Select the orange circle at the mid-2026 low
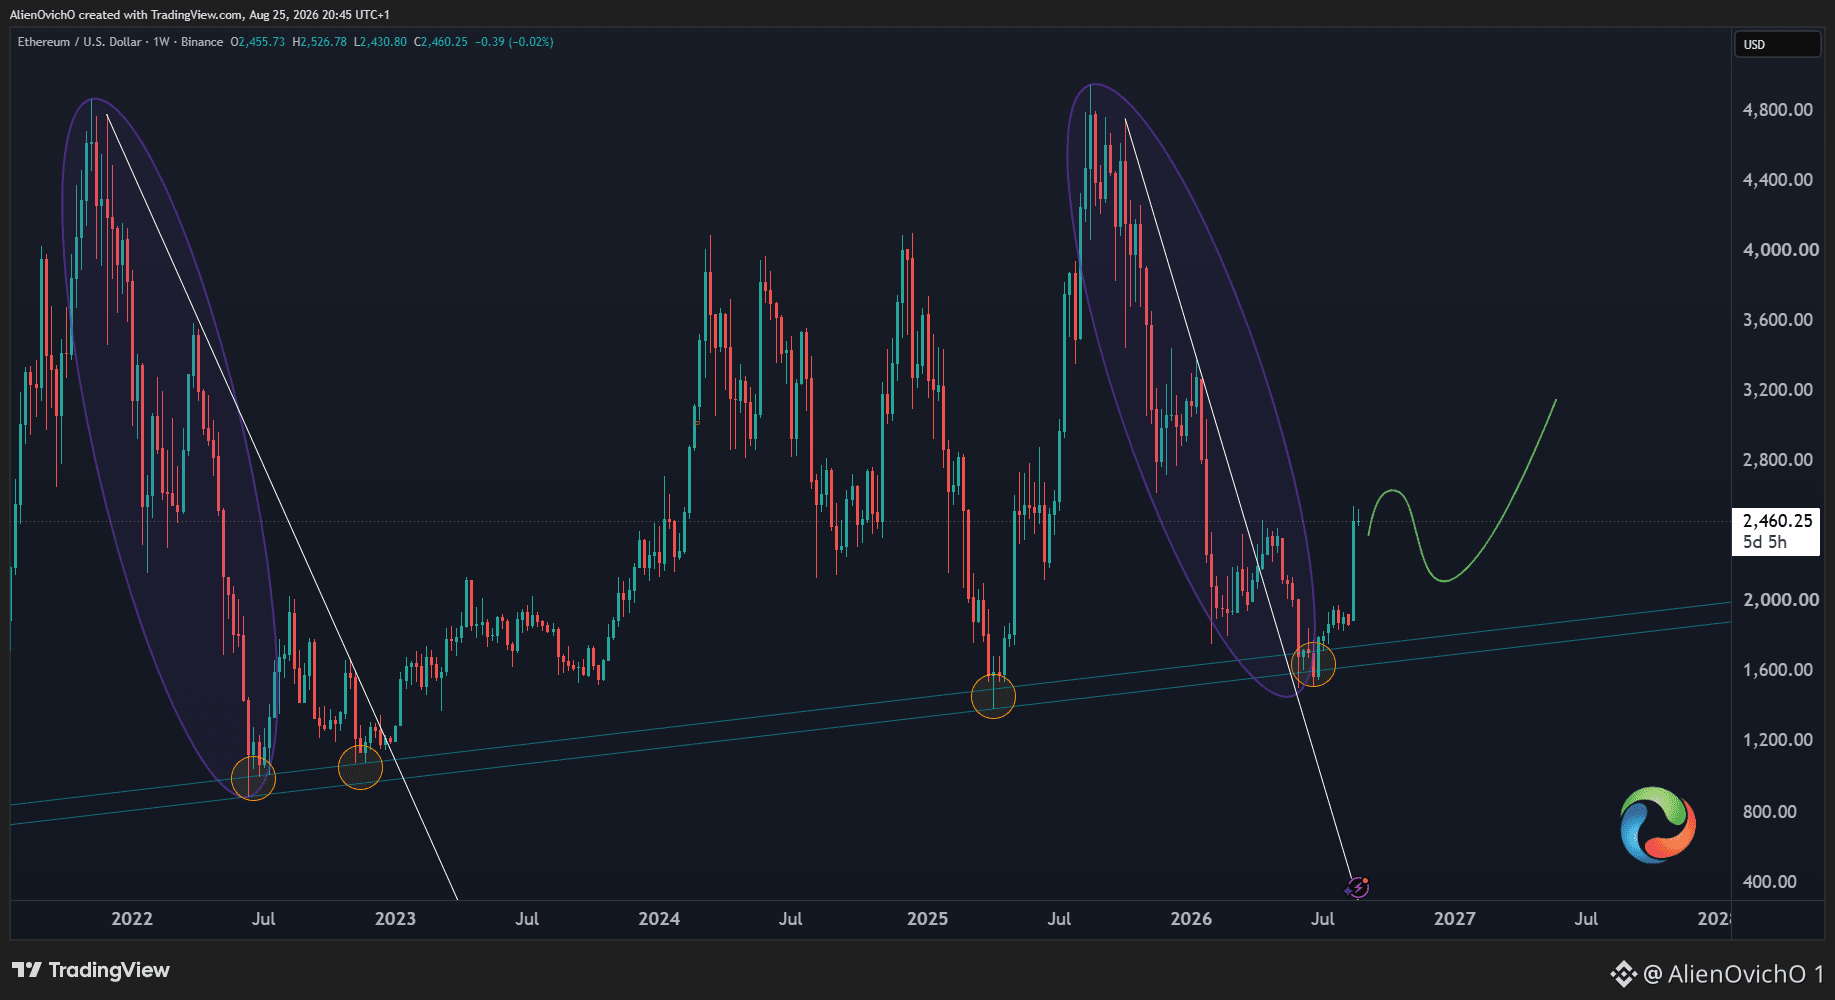The height and width of the screenshot is (1000, 1835). [1313, 664]
